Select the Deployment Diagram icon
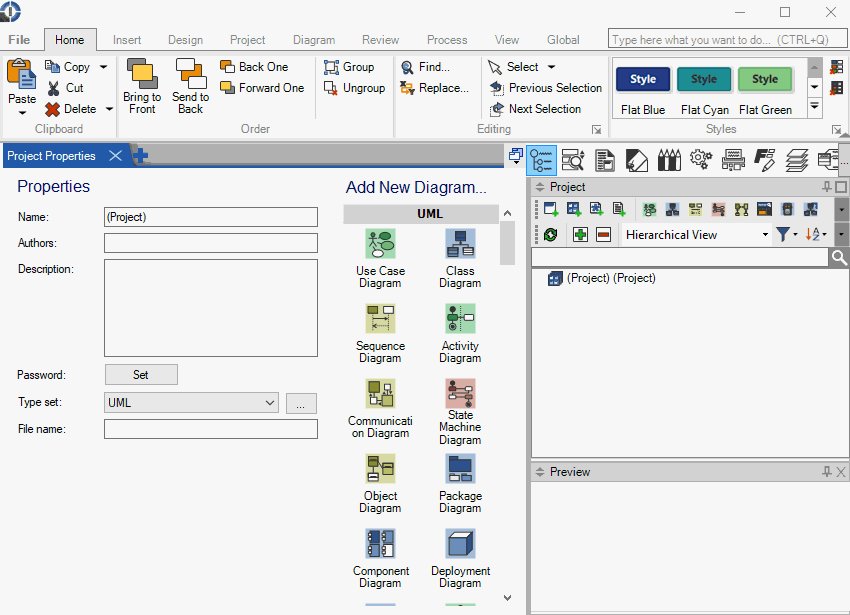The width and height of the screenshot is (850, 615). click(460, 545)
